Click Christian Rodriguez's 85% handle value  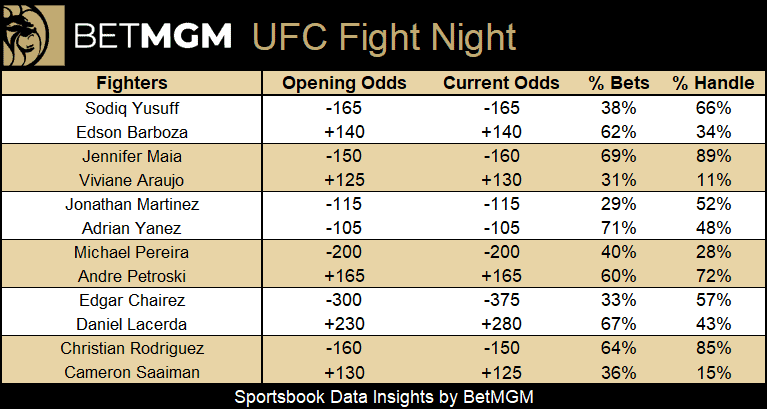pos(713,348)
